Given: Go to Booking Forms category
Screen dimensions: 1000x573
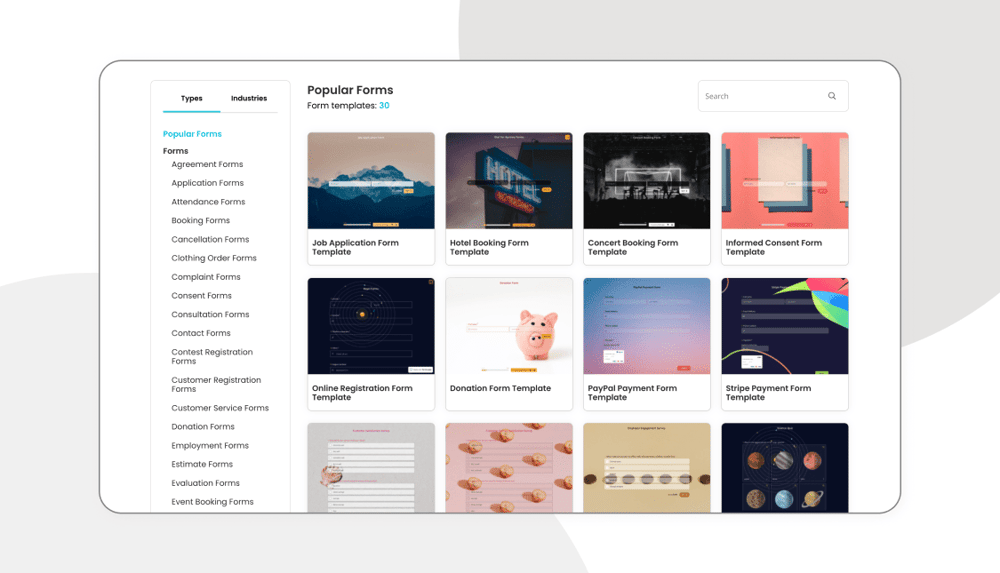Looking at the screenshot, I should [x=200, y=221].
